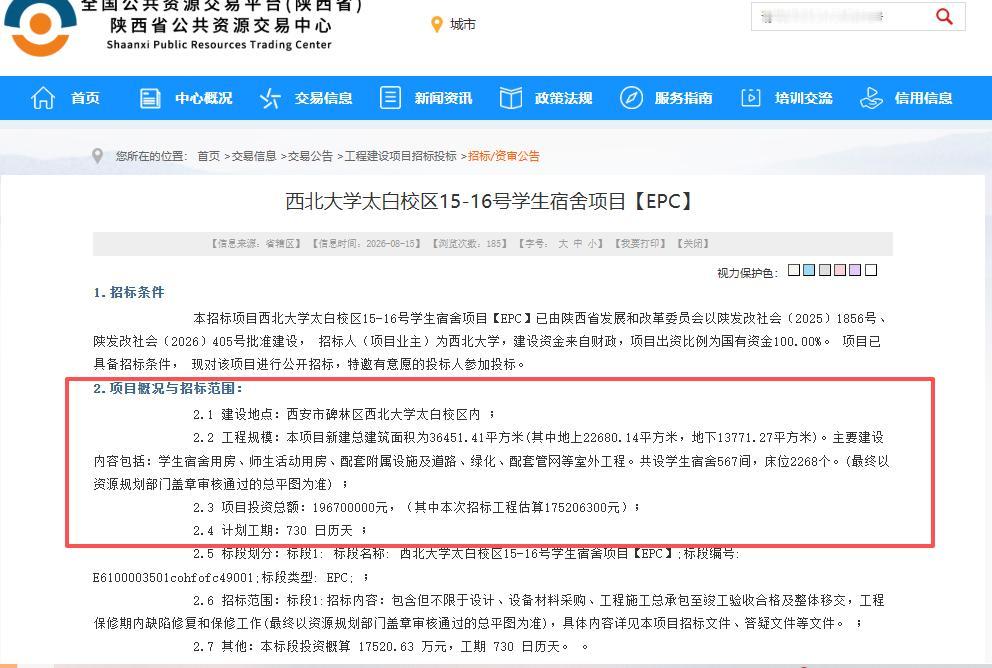Click the heading 2.项目概况与招标范围
The height and width of the screenshot is (668, 992).
tap(168, 388)
